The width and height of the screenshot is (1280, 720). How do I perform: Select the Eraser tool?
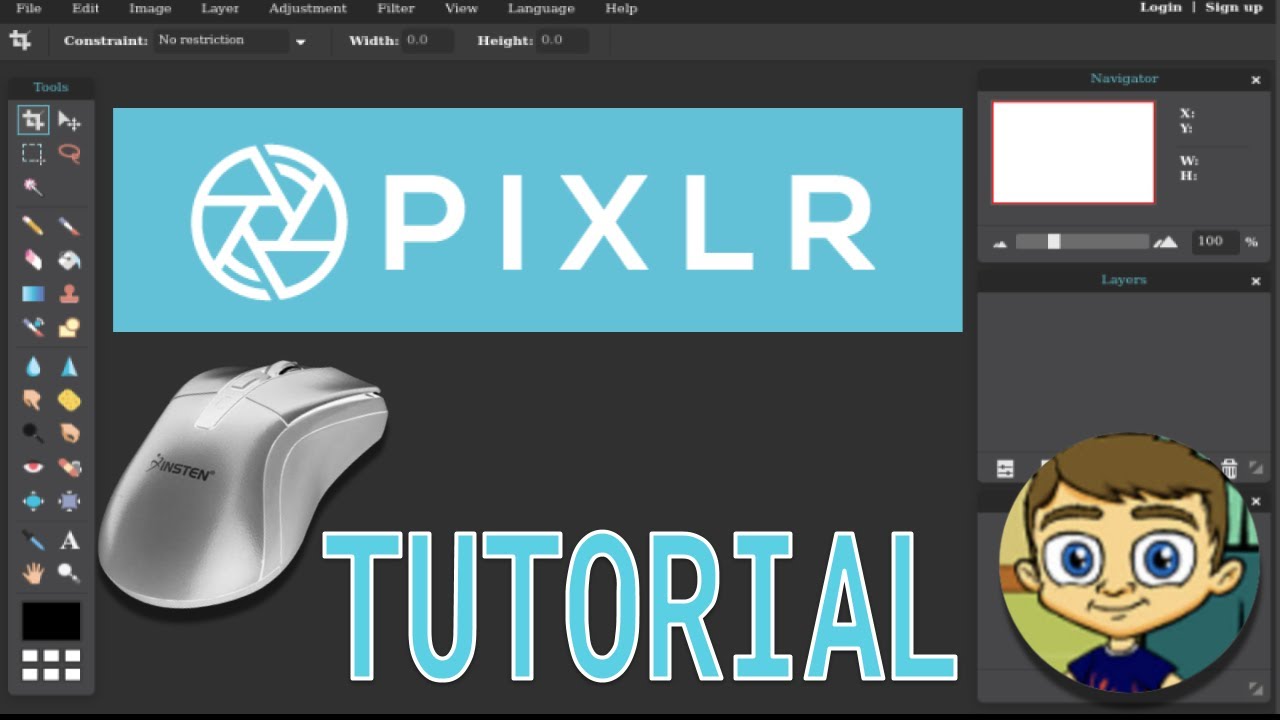click(x=33, y=260)
